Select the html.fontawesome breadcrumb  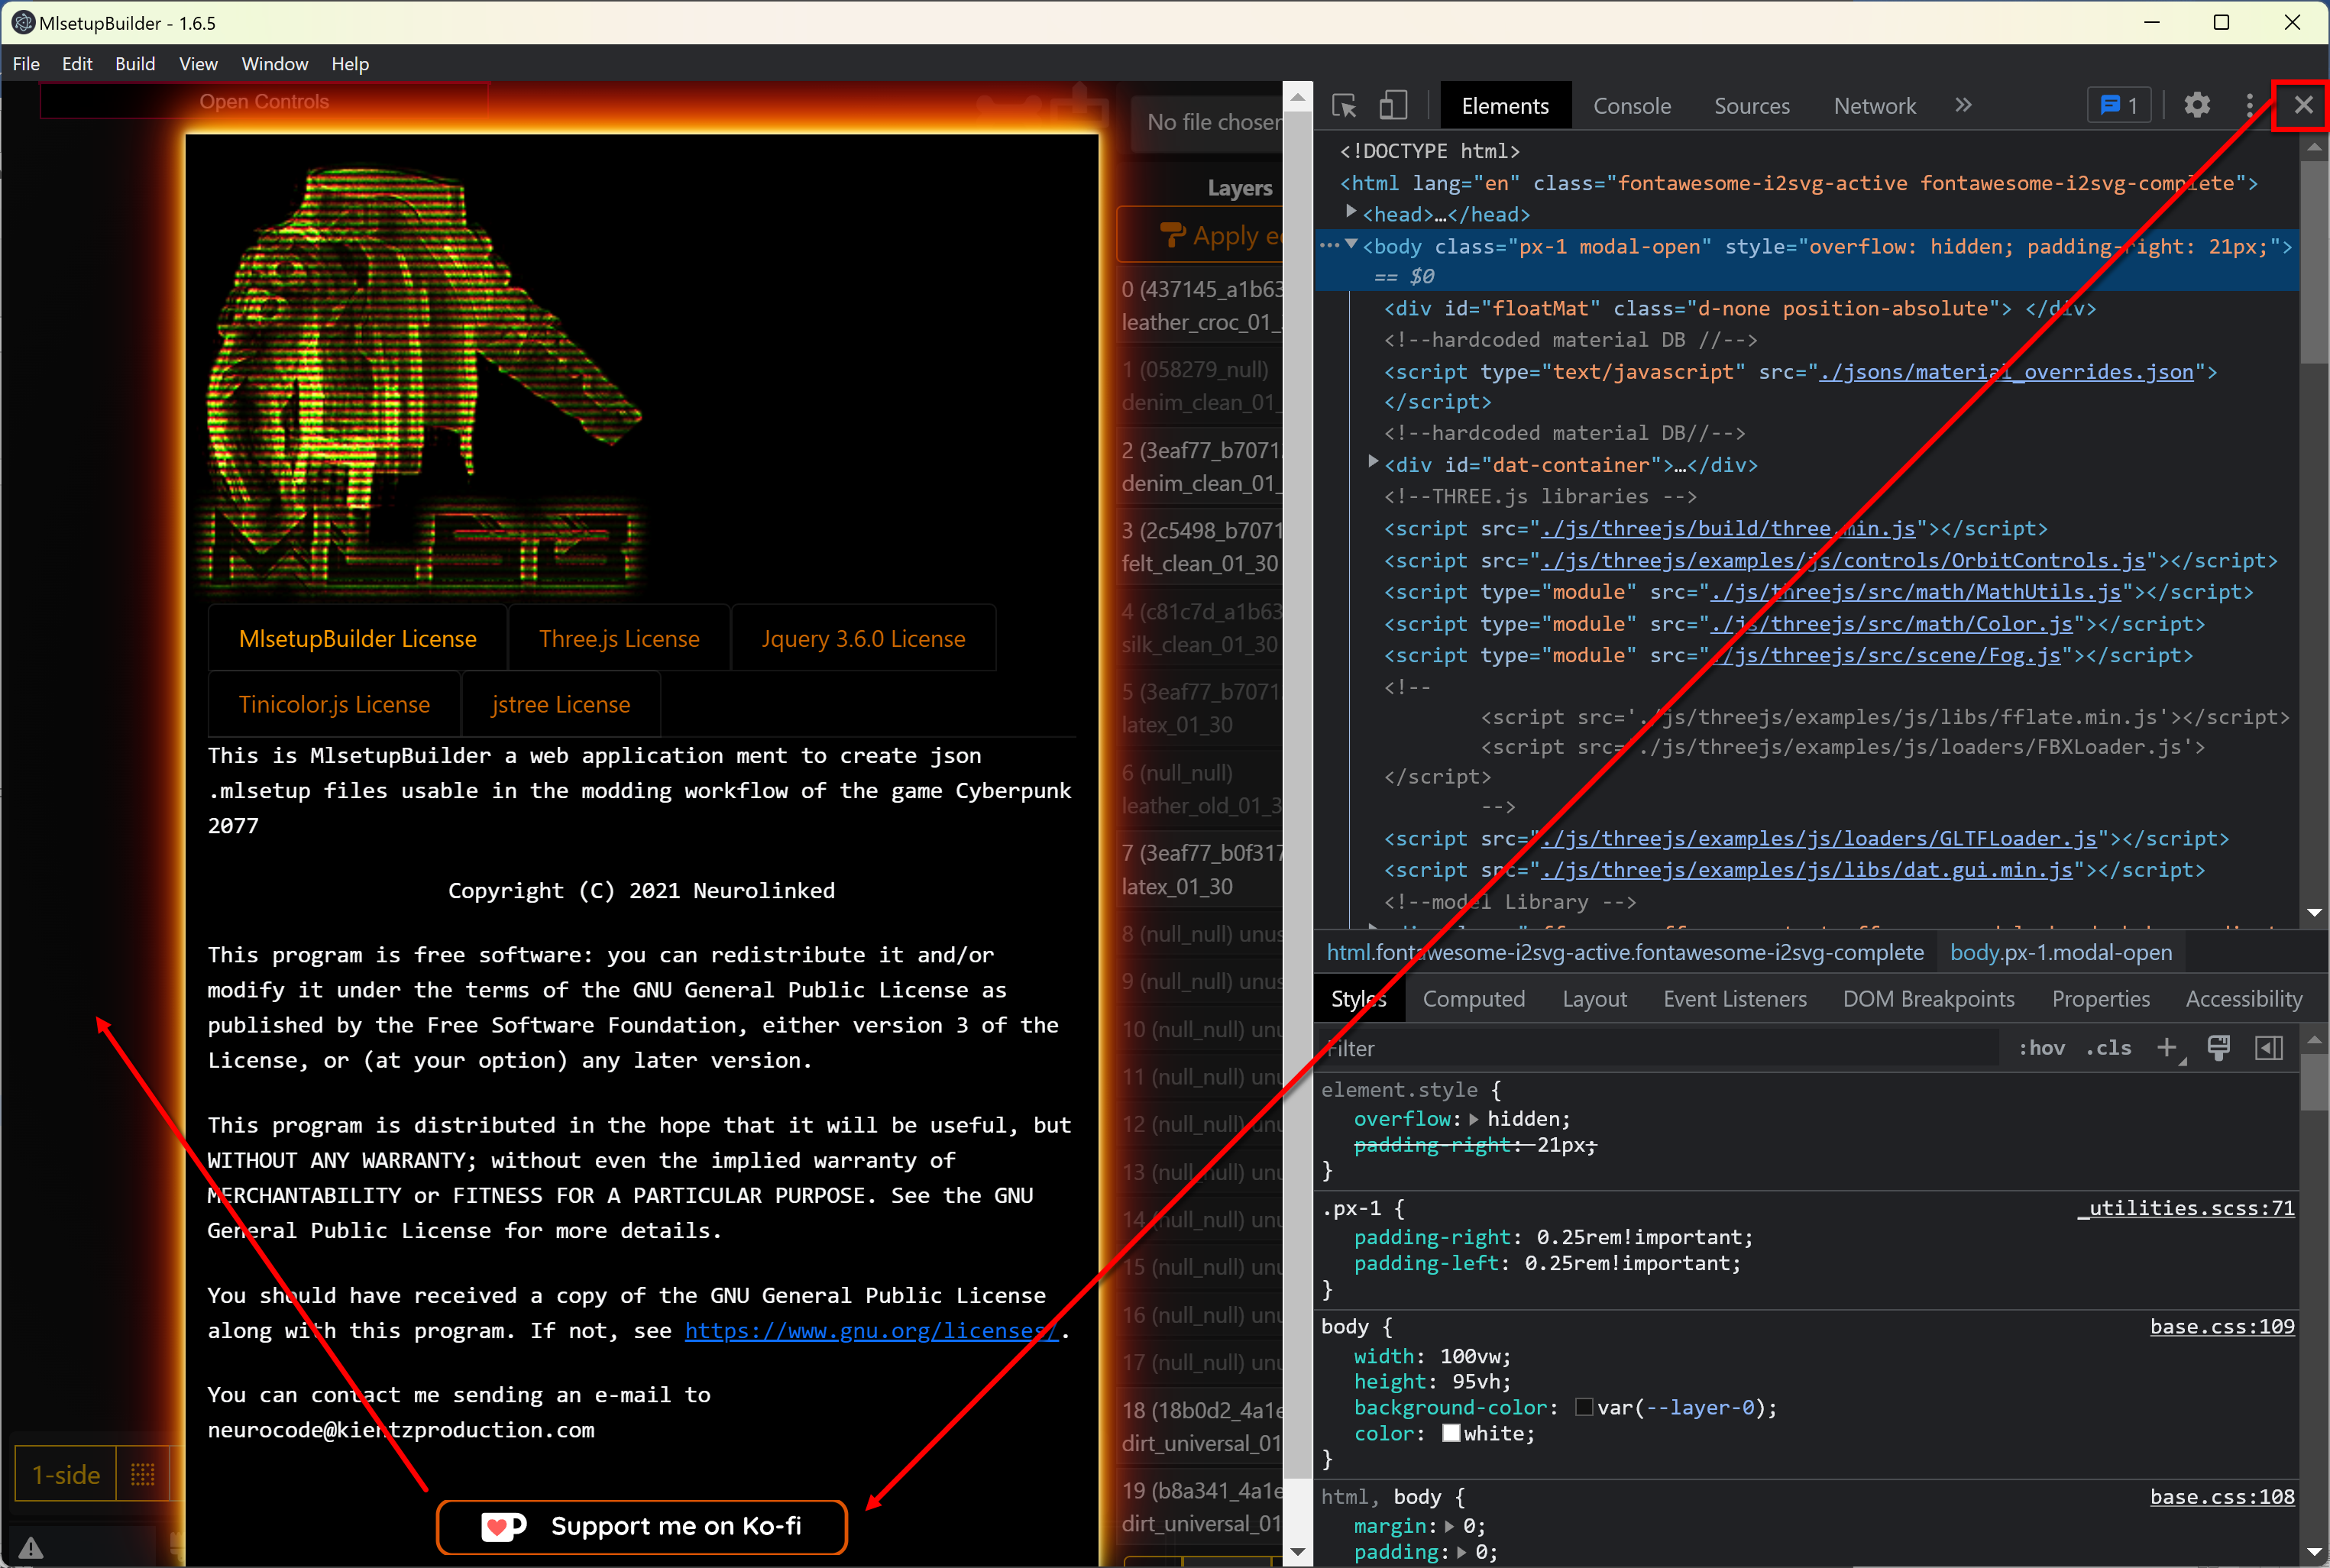pyautogui.click(x=1625, y=952)
